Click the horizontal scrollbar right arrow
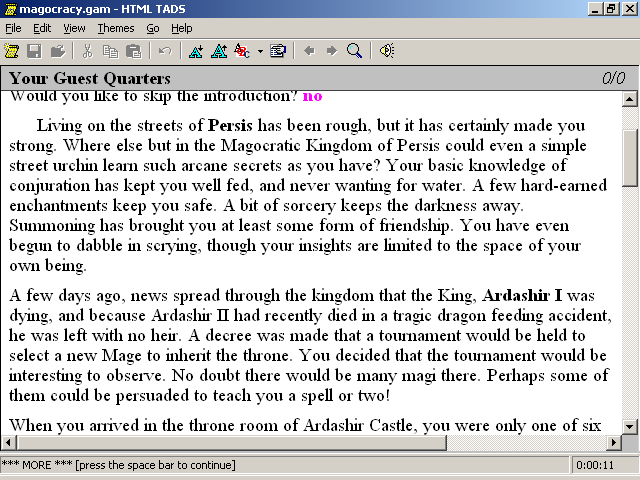 614,442
